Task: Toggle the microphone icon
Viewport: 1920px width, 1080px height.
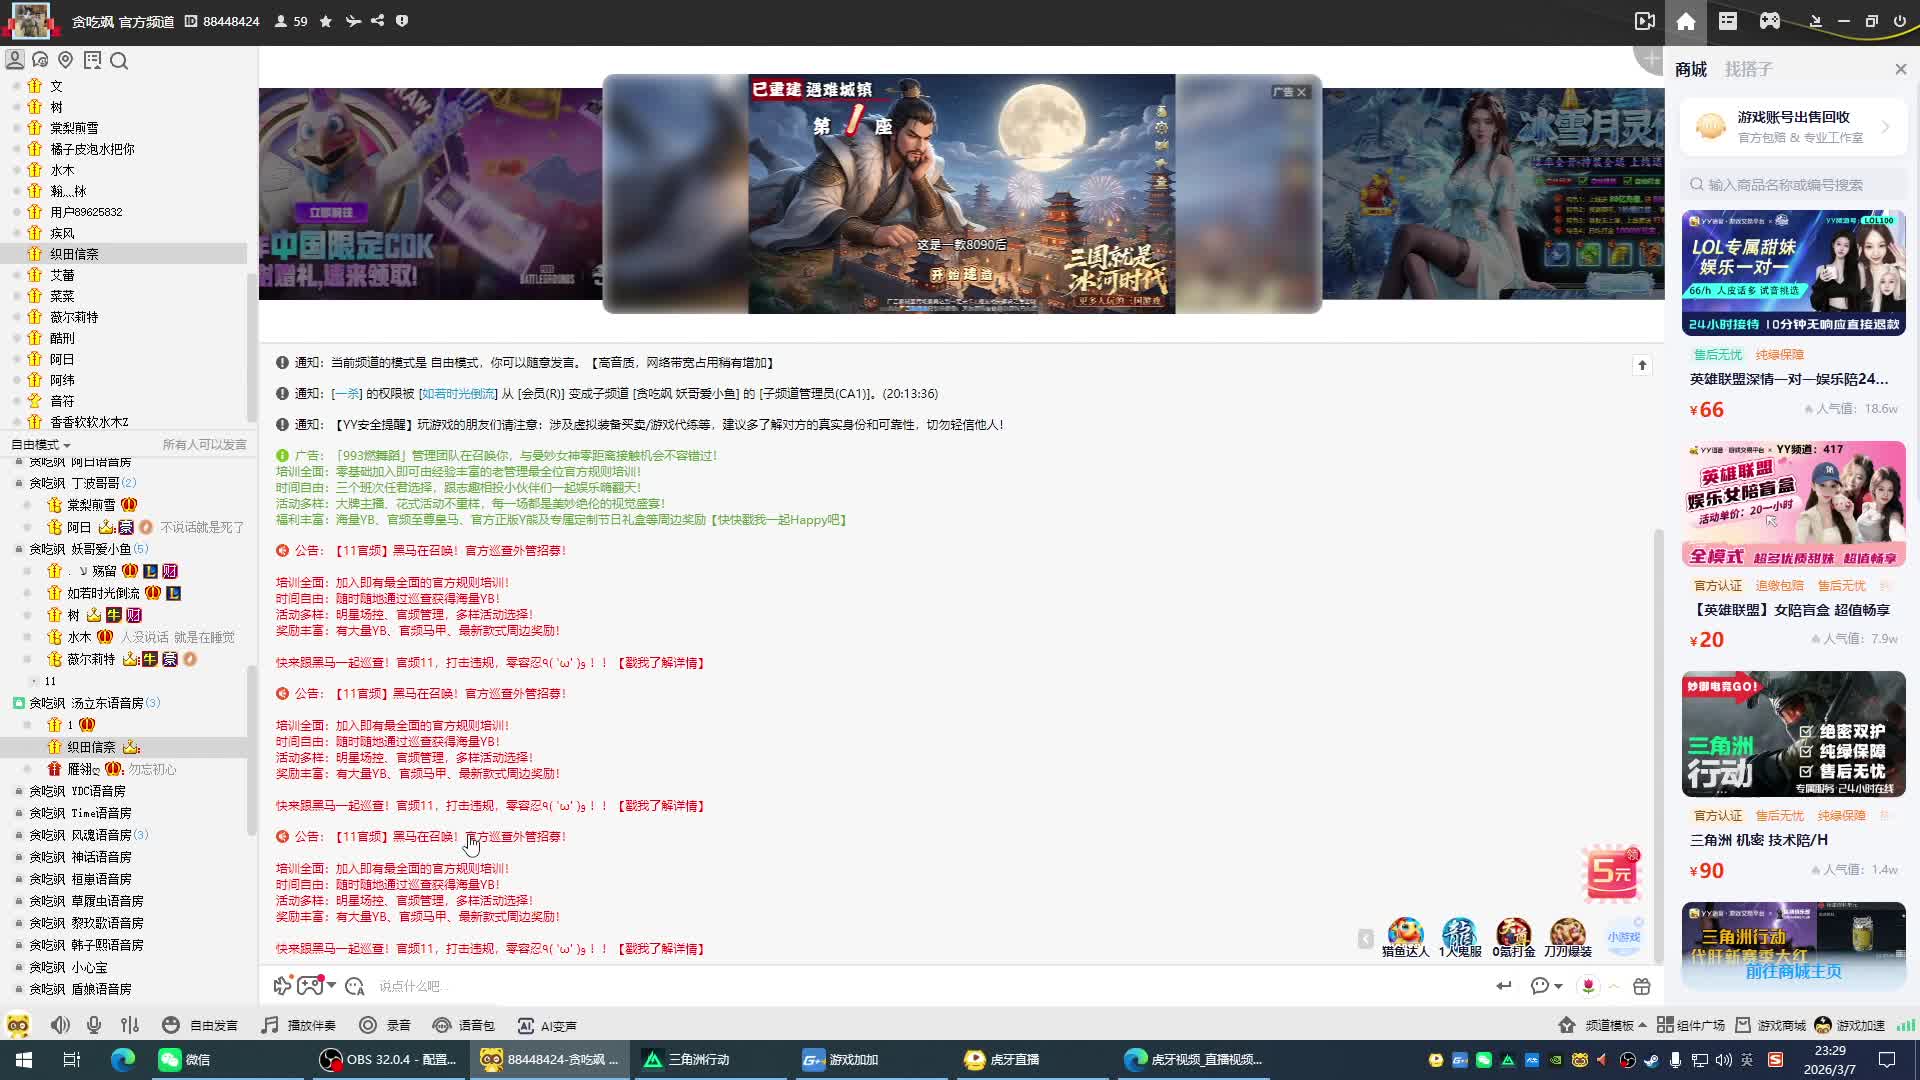Action: pos(94,1025)
